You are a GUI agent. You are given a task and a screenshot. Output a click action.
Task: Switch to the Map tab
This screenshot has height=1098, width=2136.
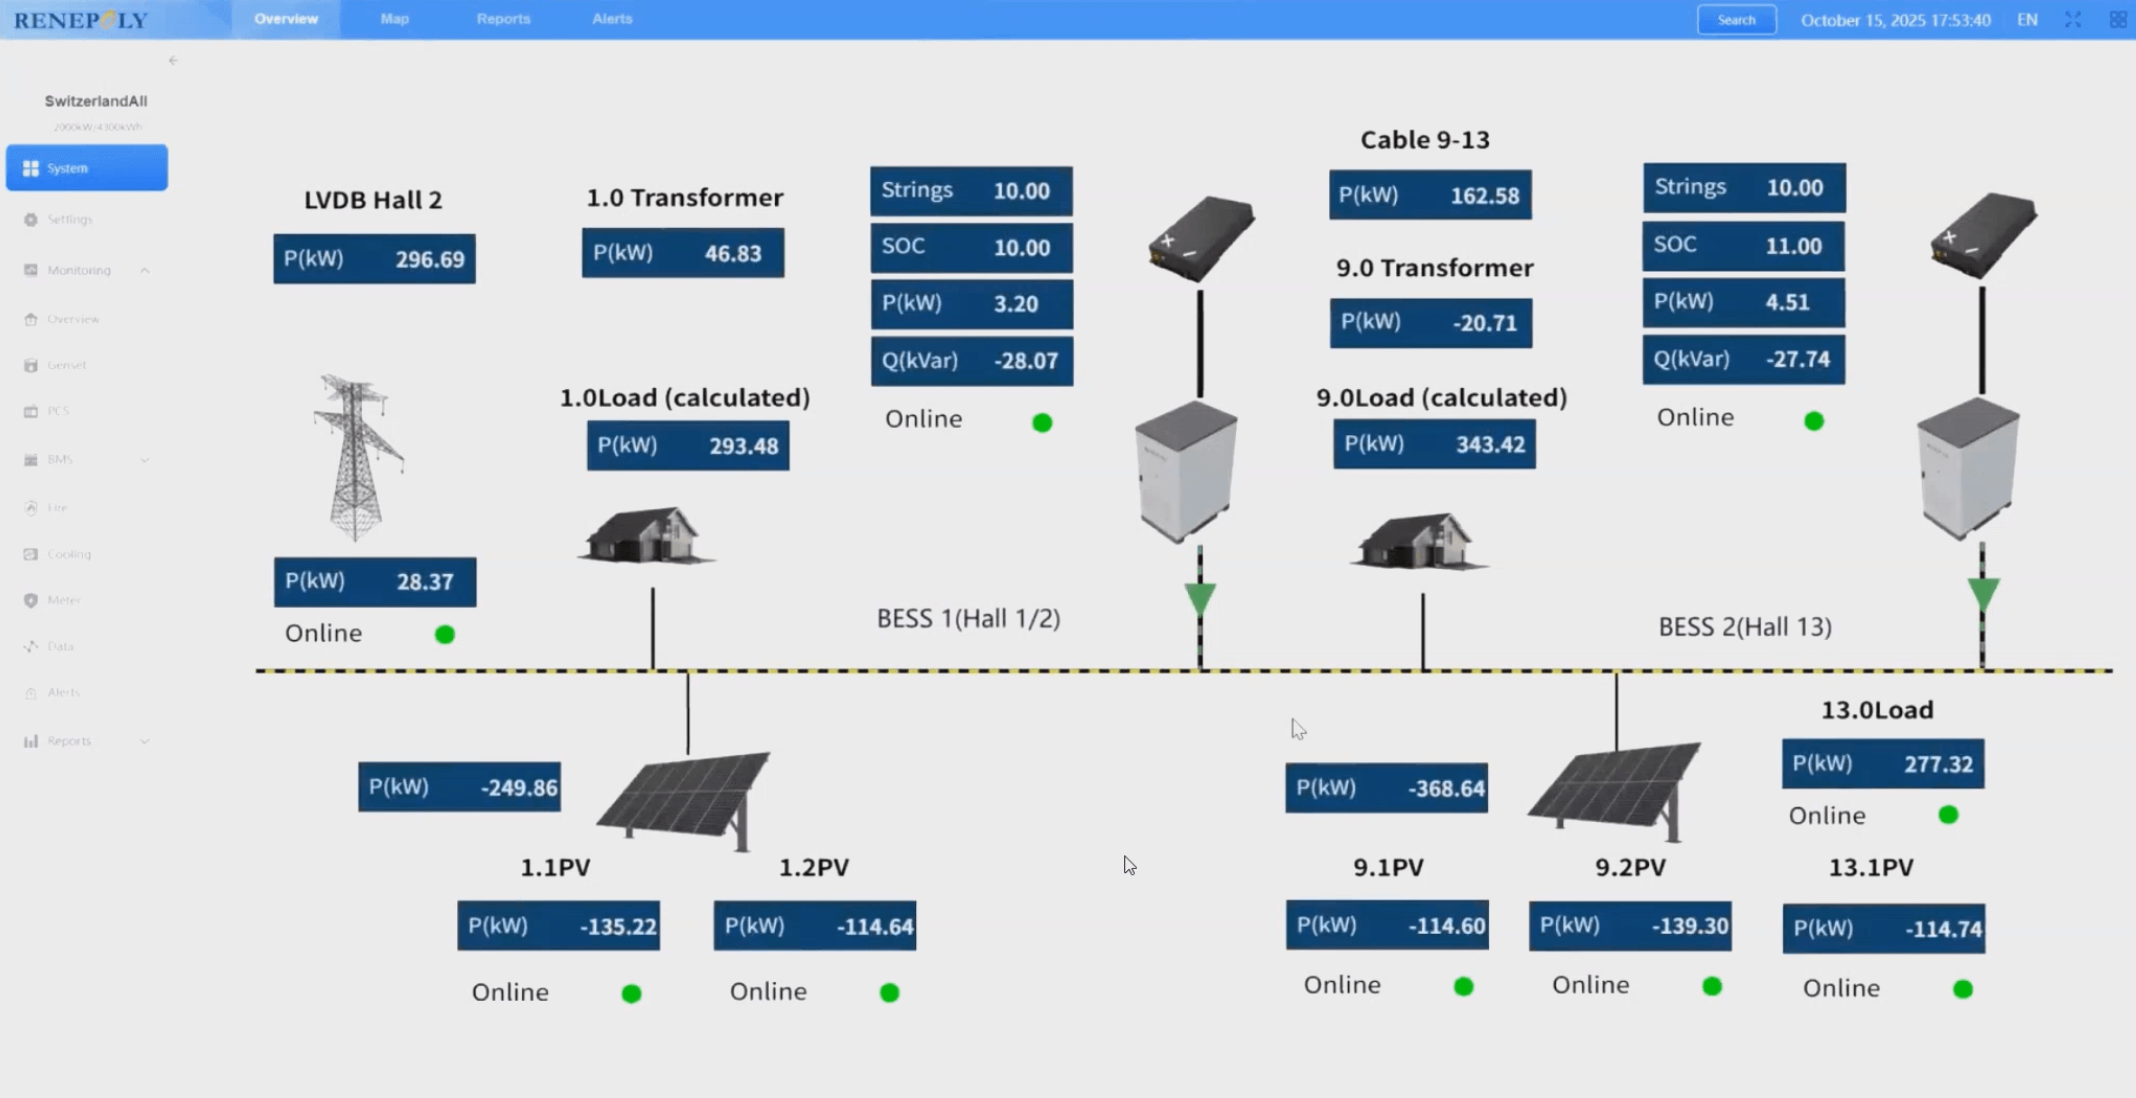coord(394,18)
